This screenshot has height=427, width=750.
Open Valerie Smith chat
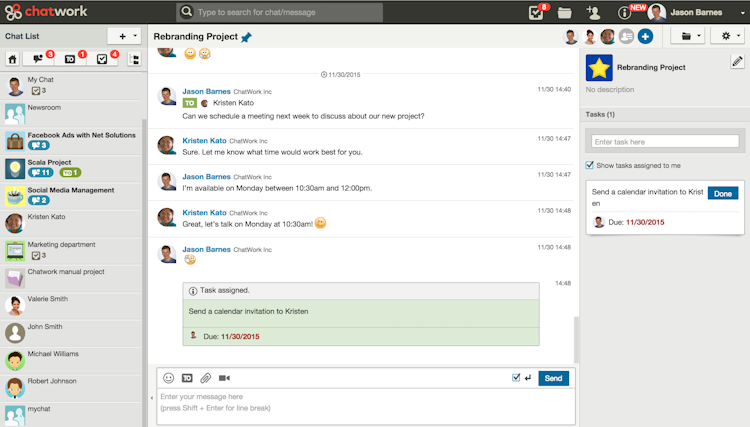click(x=72, y=305)
